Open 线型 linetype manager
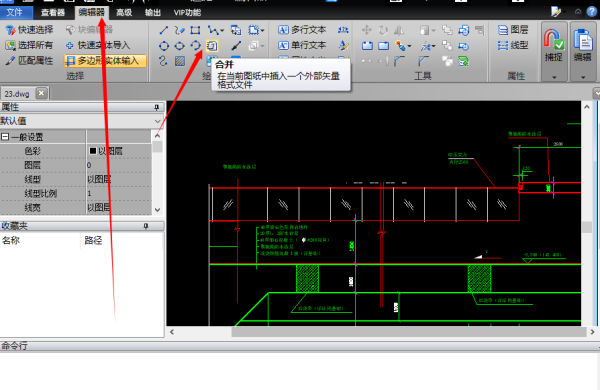Image resolution: width=600 pixels, height=390 pixels. pos(513,45)
